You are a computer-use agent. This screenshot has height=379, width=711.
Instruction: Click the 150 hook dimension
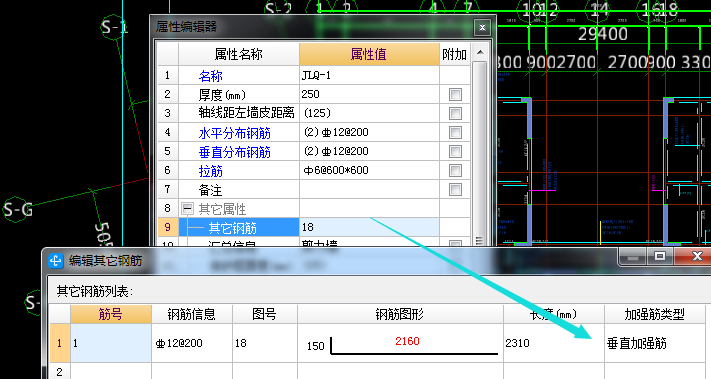coord(316,346)
